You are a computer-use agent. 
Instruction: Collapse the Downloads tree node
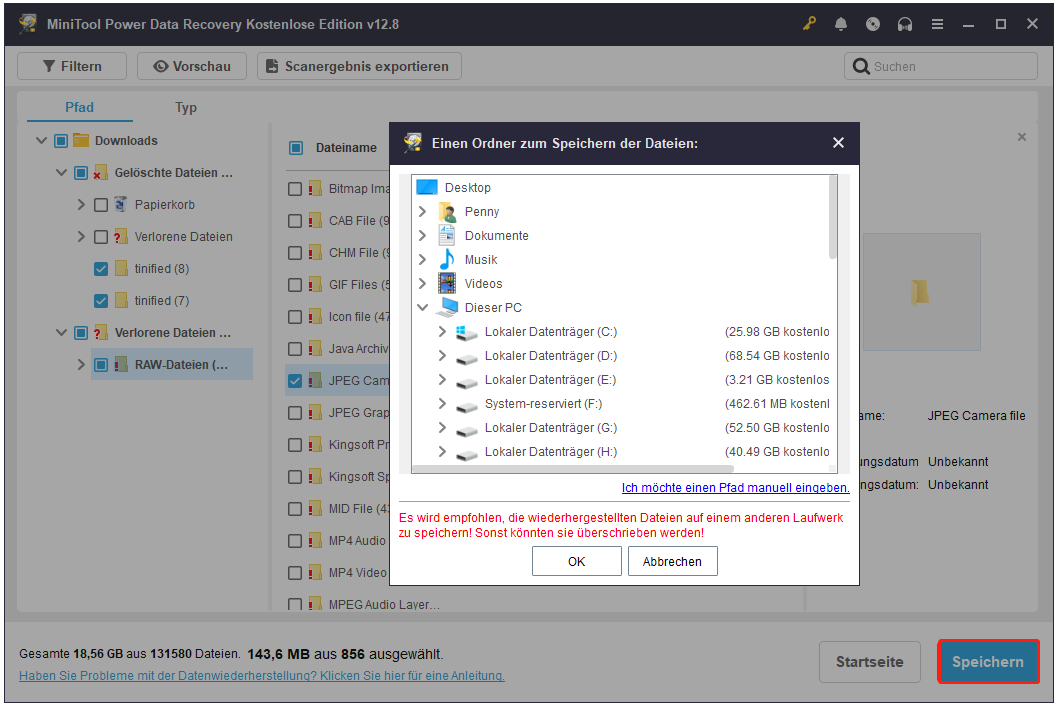(x=41, y=140)
